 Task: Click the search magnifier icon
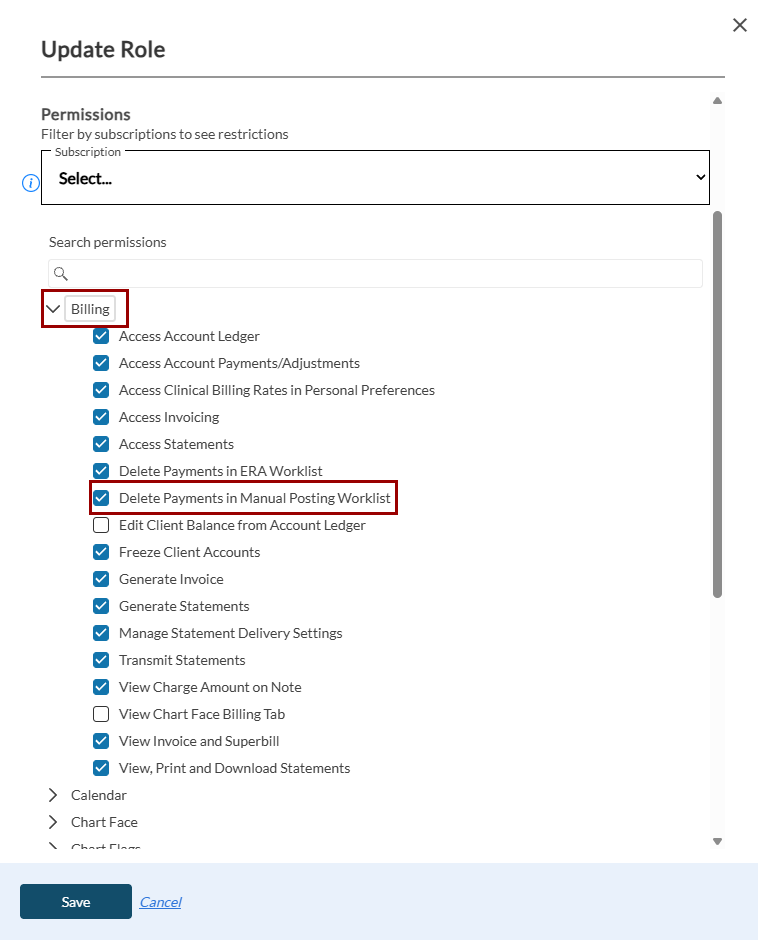[x=61, y=274]
